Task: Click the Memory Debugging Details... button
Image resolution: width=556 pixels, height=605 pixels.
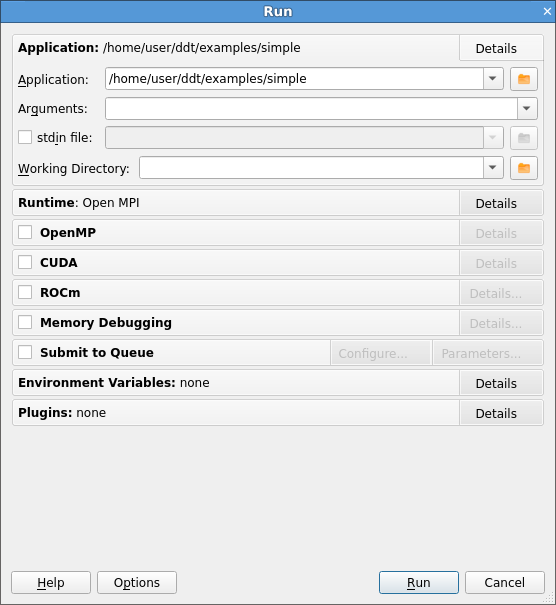Action: coord(501,323)
